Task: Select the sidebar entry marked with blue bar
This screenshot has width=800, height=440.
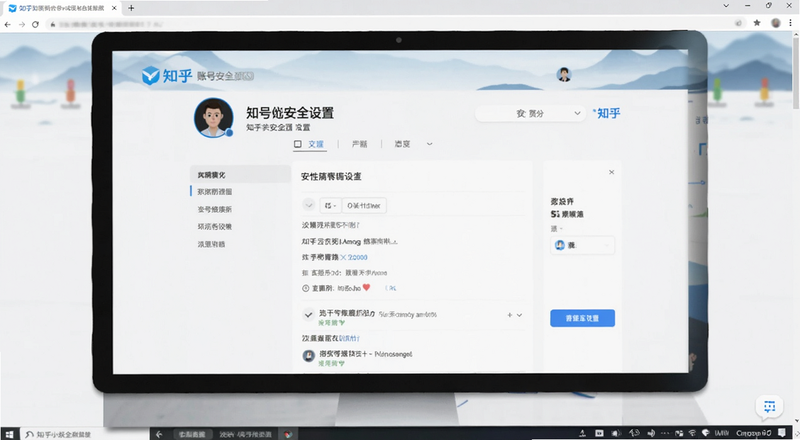Action: [x=215, y=191]
